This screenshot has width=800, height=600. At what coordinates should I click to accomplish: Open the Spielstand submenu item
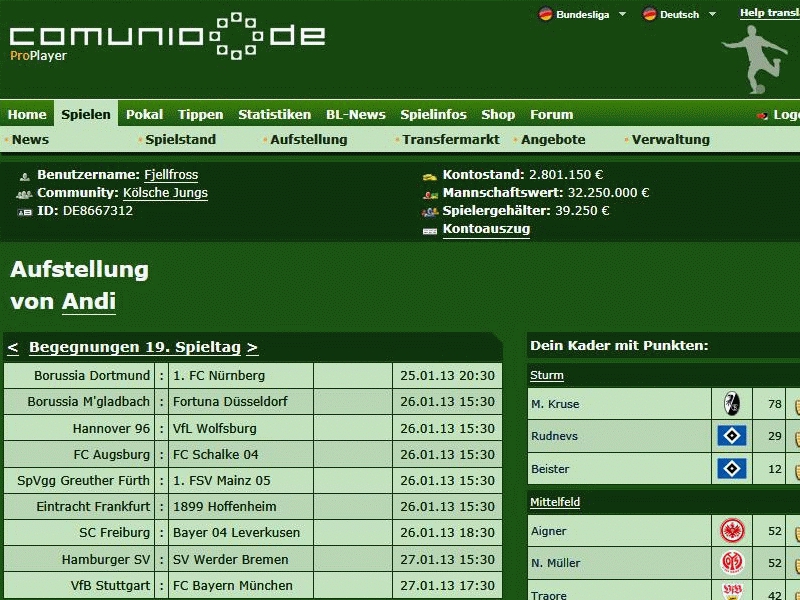[x=181, y=139]
